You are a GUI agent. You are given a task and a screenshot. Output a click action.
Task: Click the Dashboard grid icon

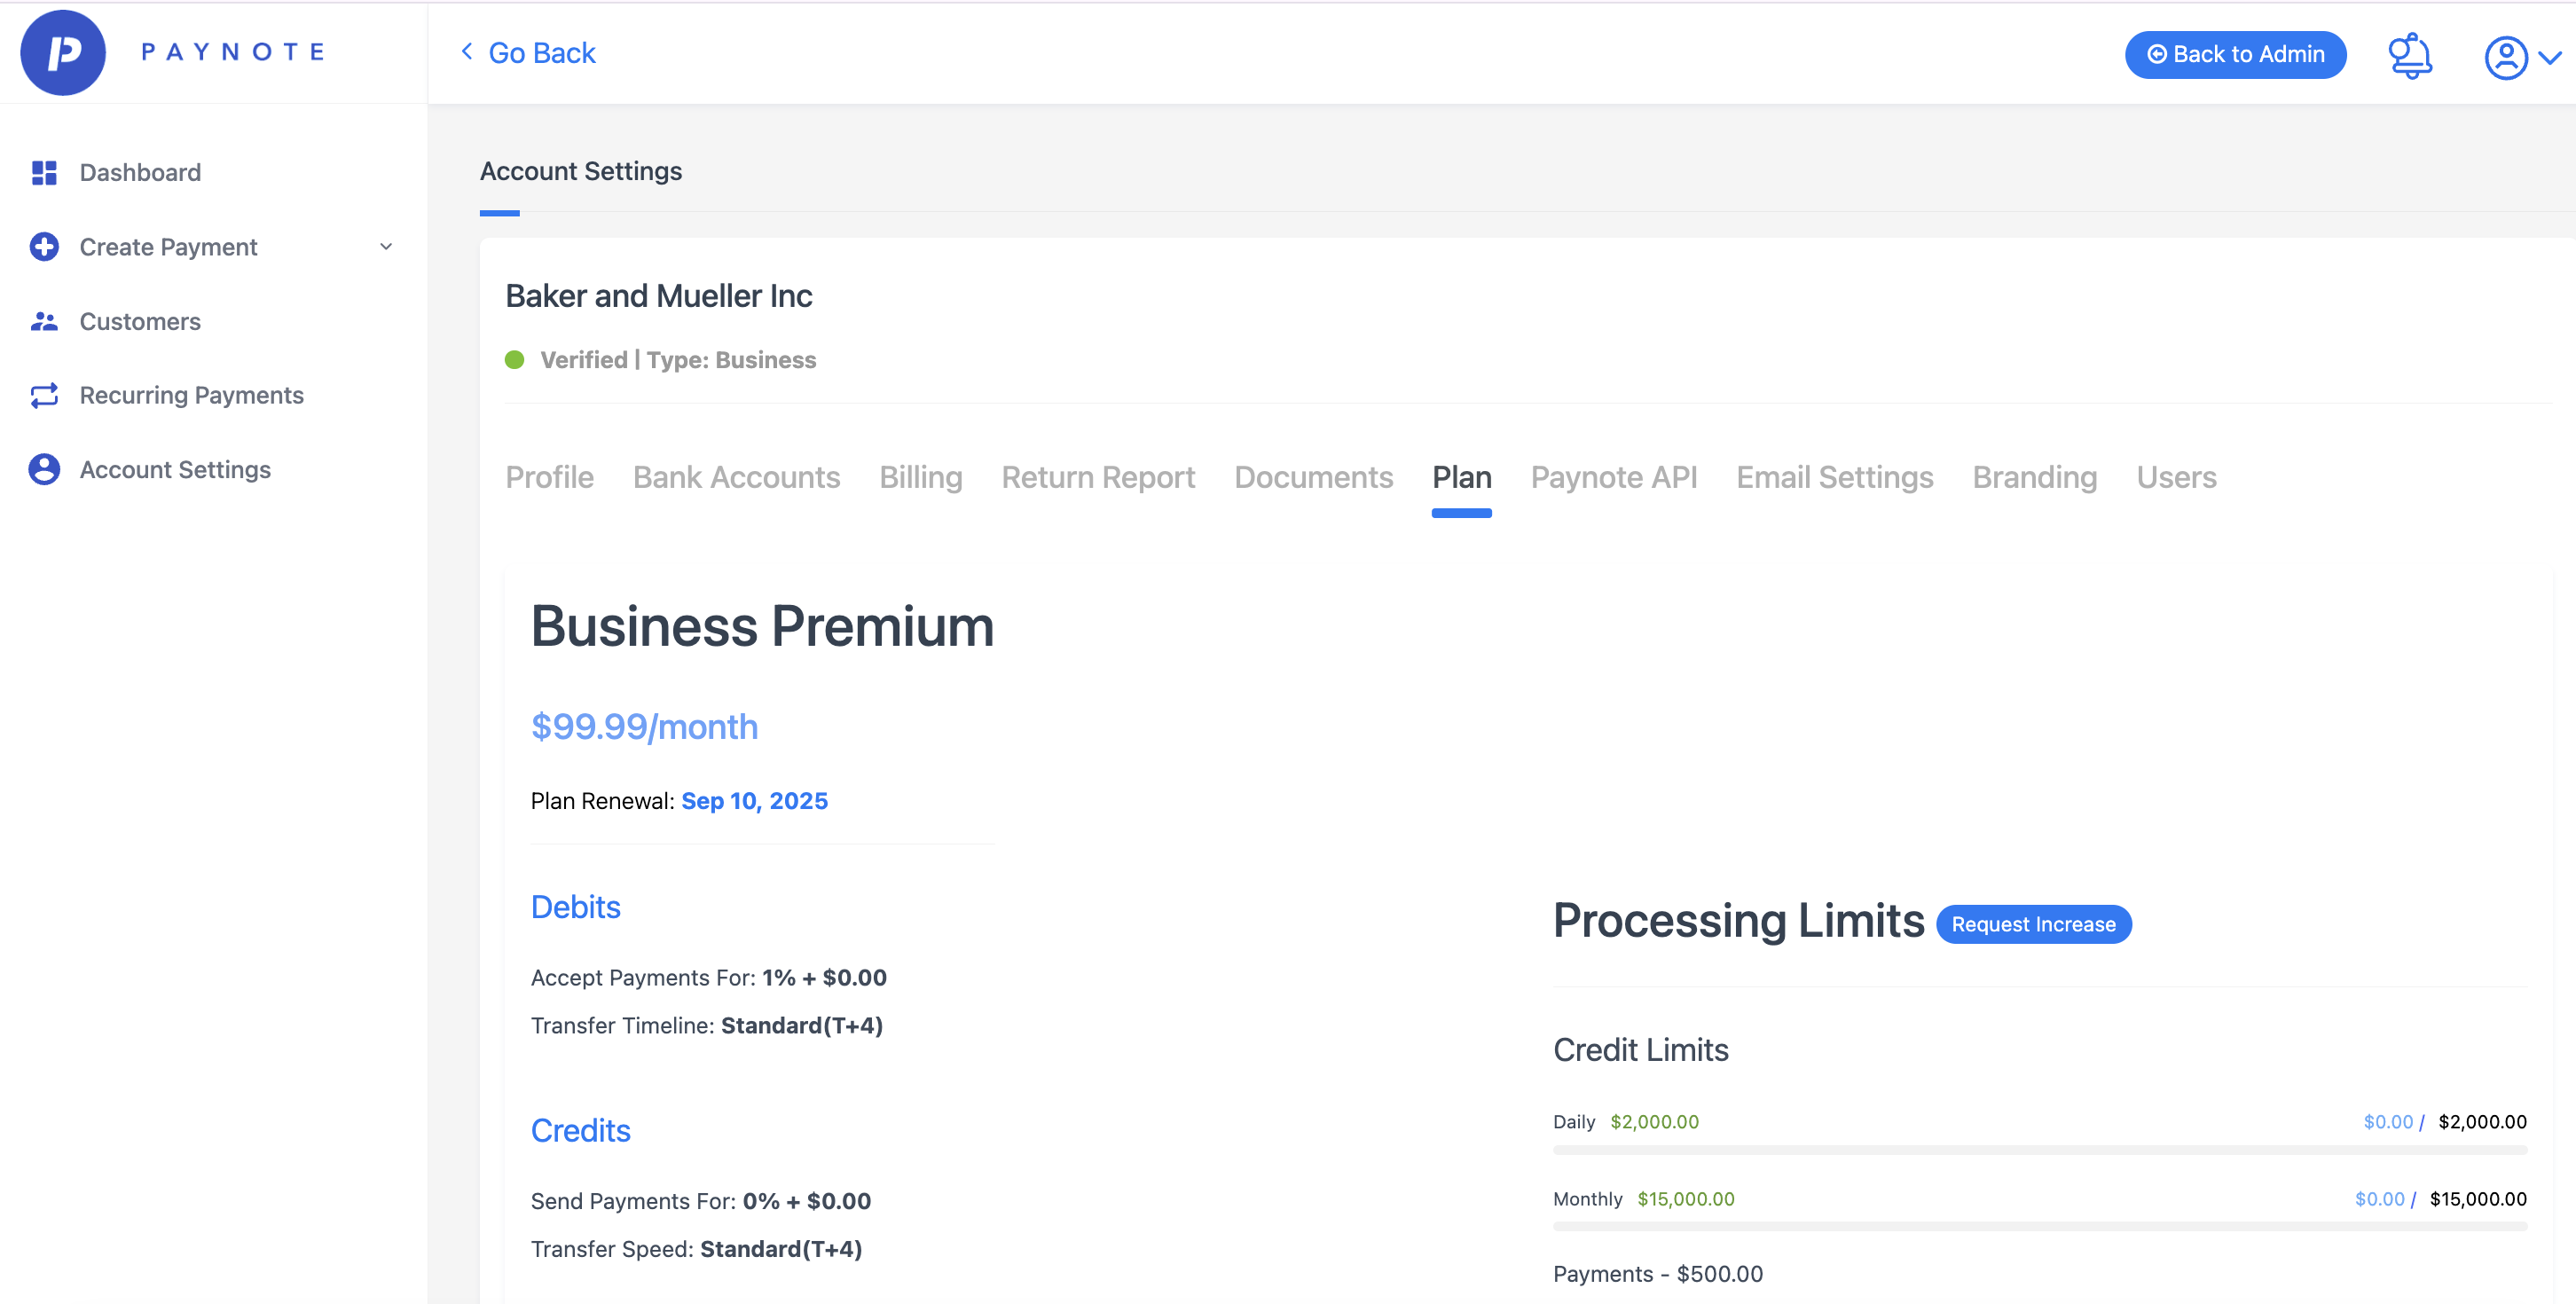[44, 173]
